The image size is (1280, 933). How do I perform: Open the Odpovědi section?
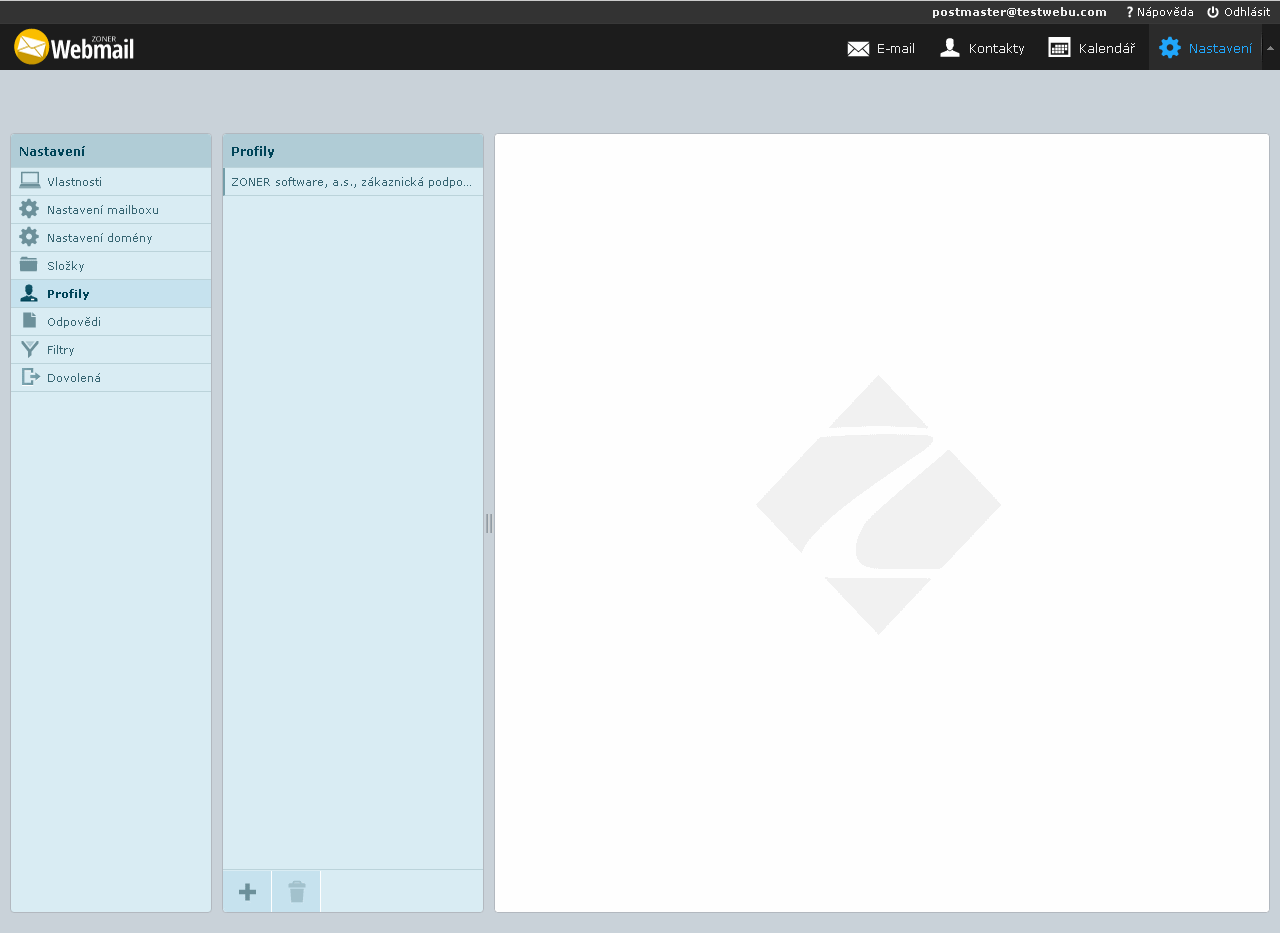click(73, 322)
